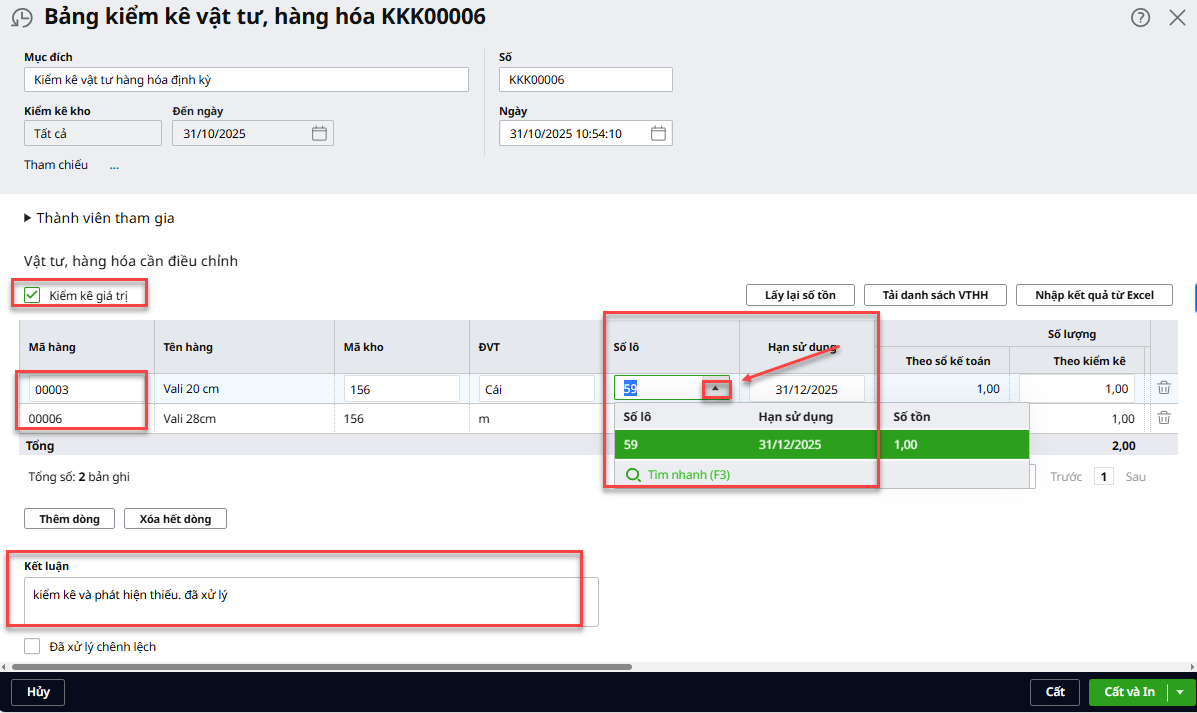The width and height of the screenshot is (1197, 713).
Task: Open the Cất và In dropdown arrow
Action: point(1180,692)
